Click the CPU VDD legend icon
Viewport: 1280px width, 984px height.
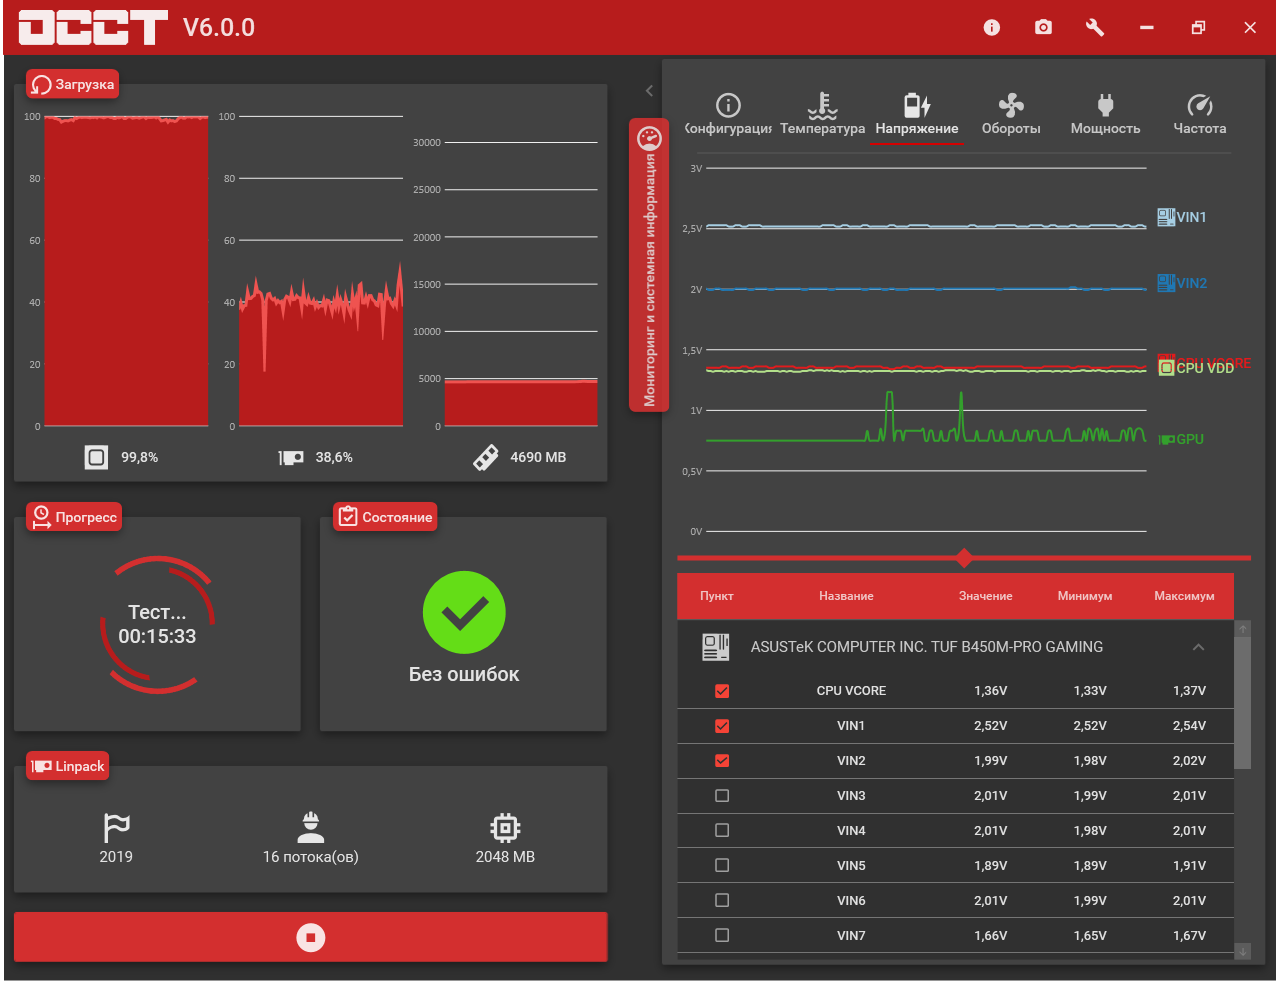click(1166, 368)
